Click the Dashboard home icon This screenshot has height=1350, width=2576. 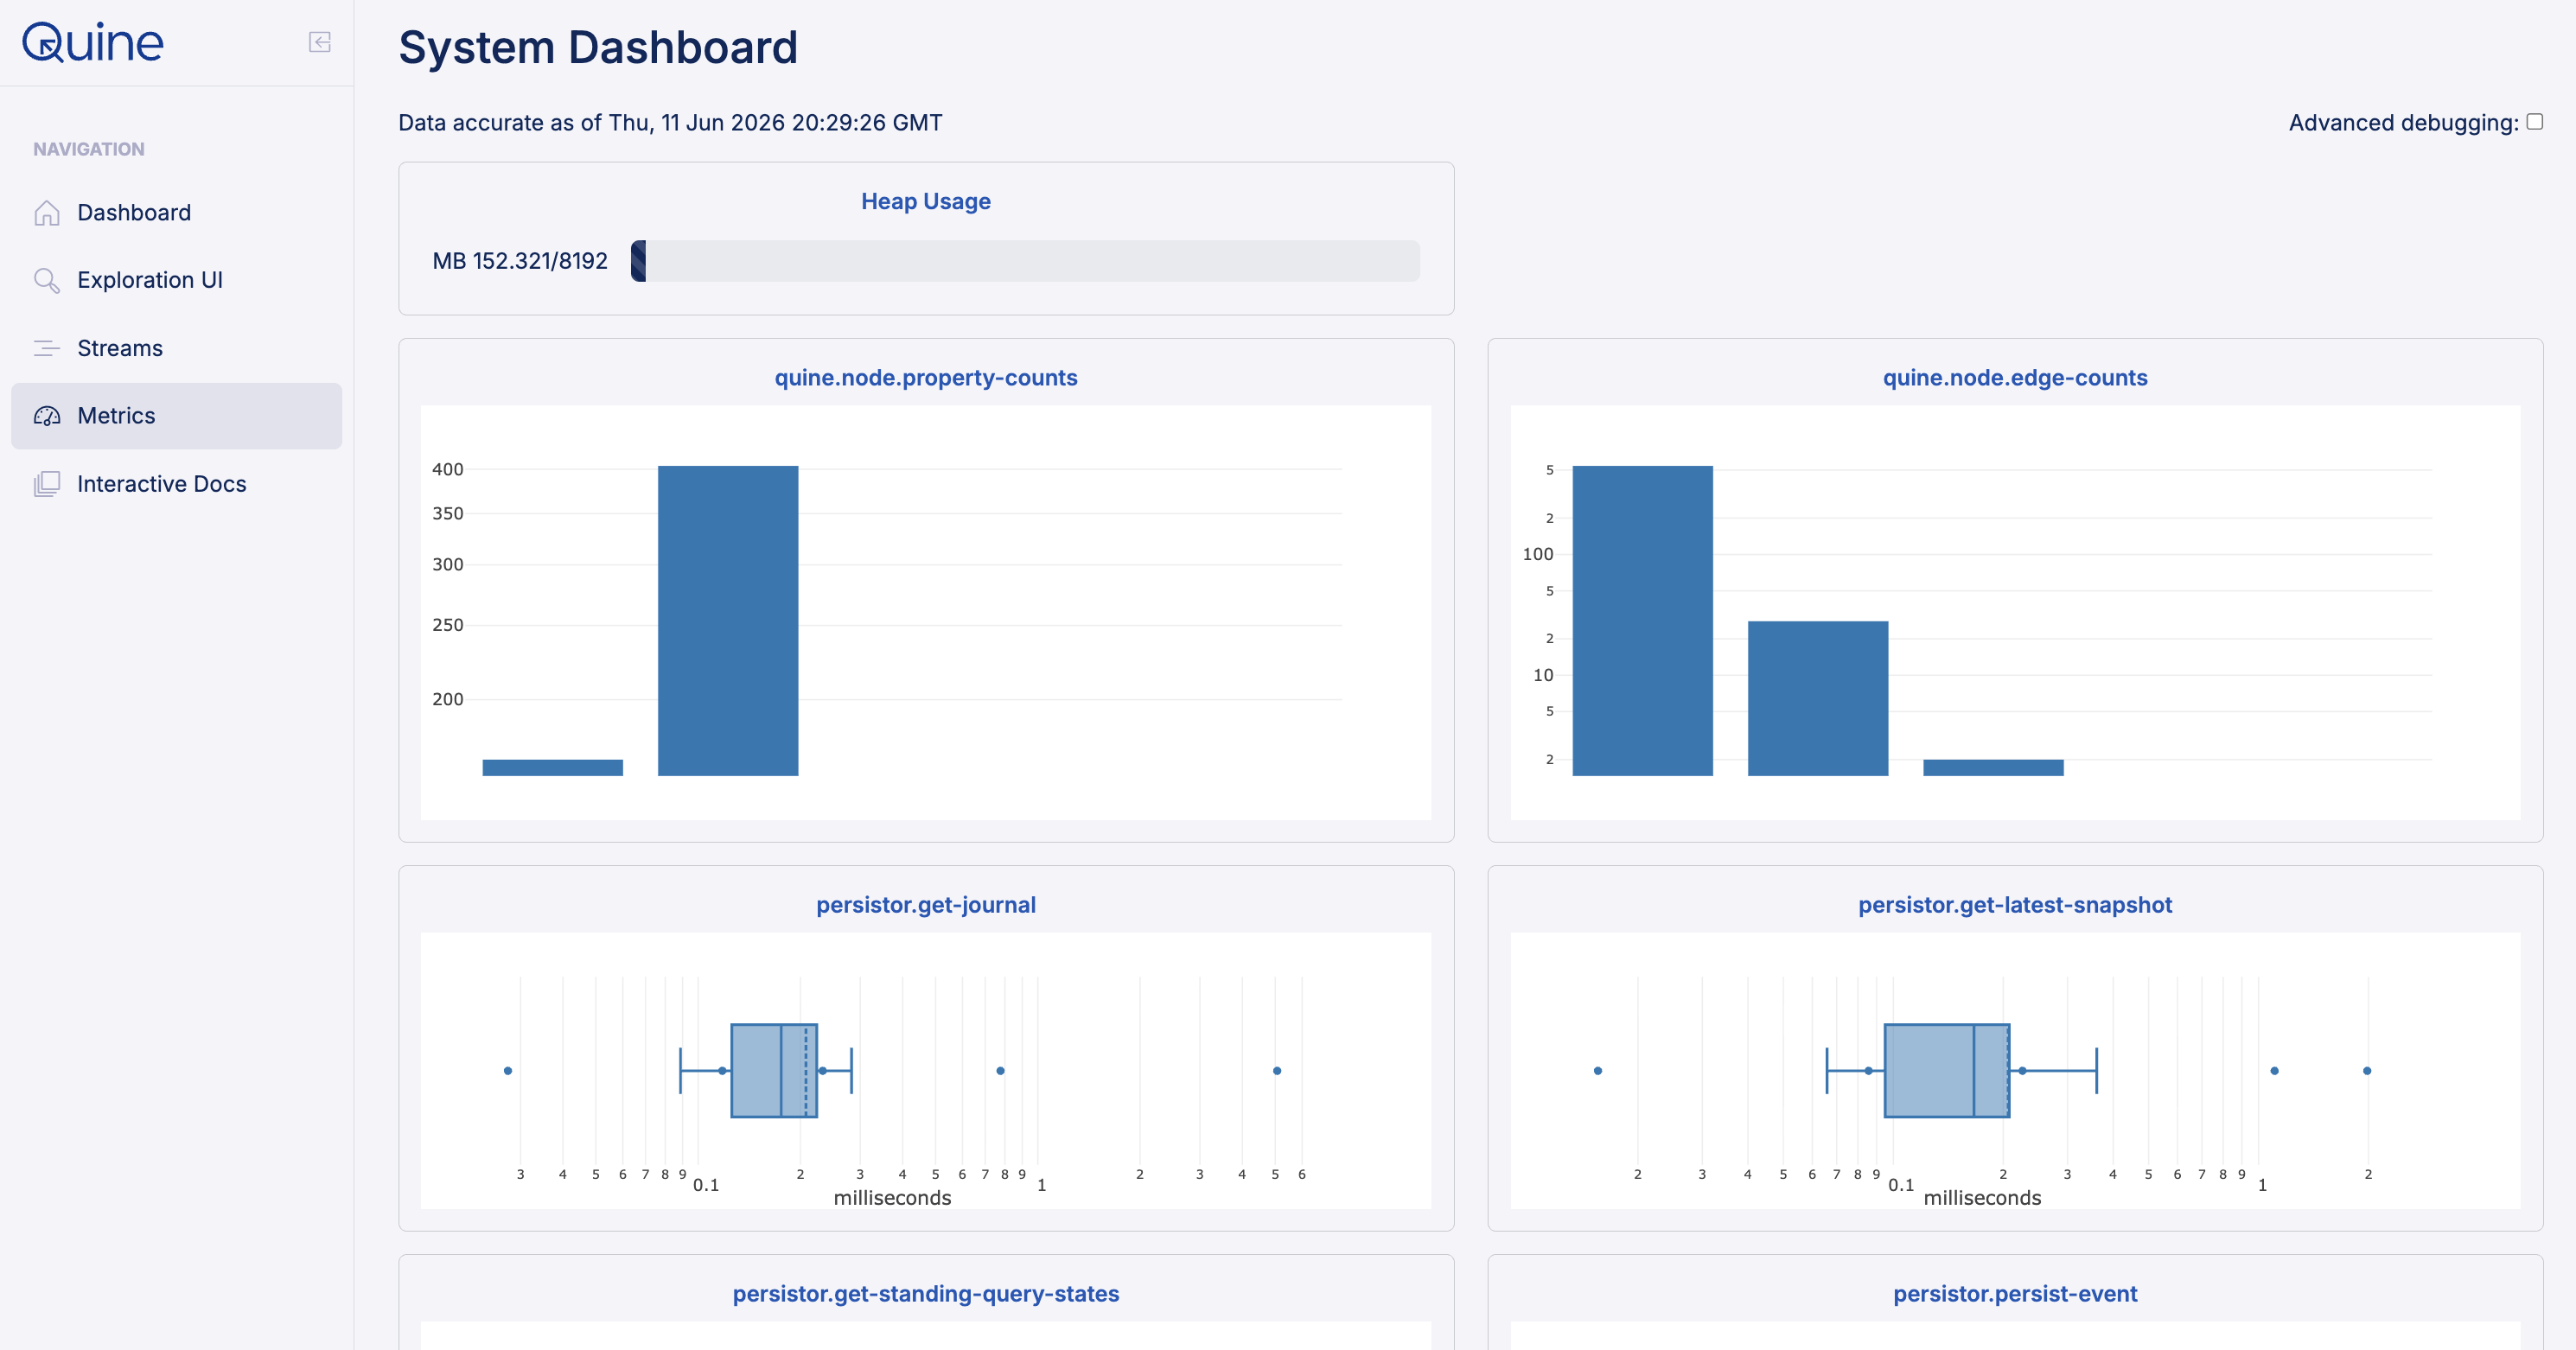pyautogui.click(x=47, y=213)
